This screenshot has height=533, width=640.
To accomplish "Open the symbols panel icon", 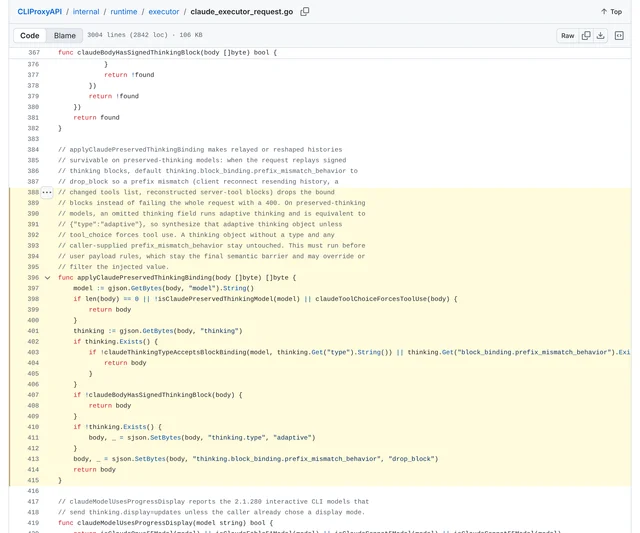I will click(x=619, y=36).
